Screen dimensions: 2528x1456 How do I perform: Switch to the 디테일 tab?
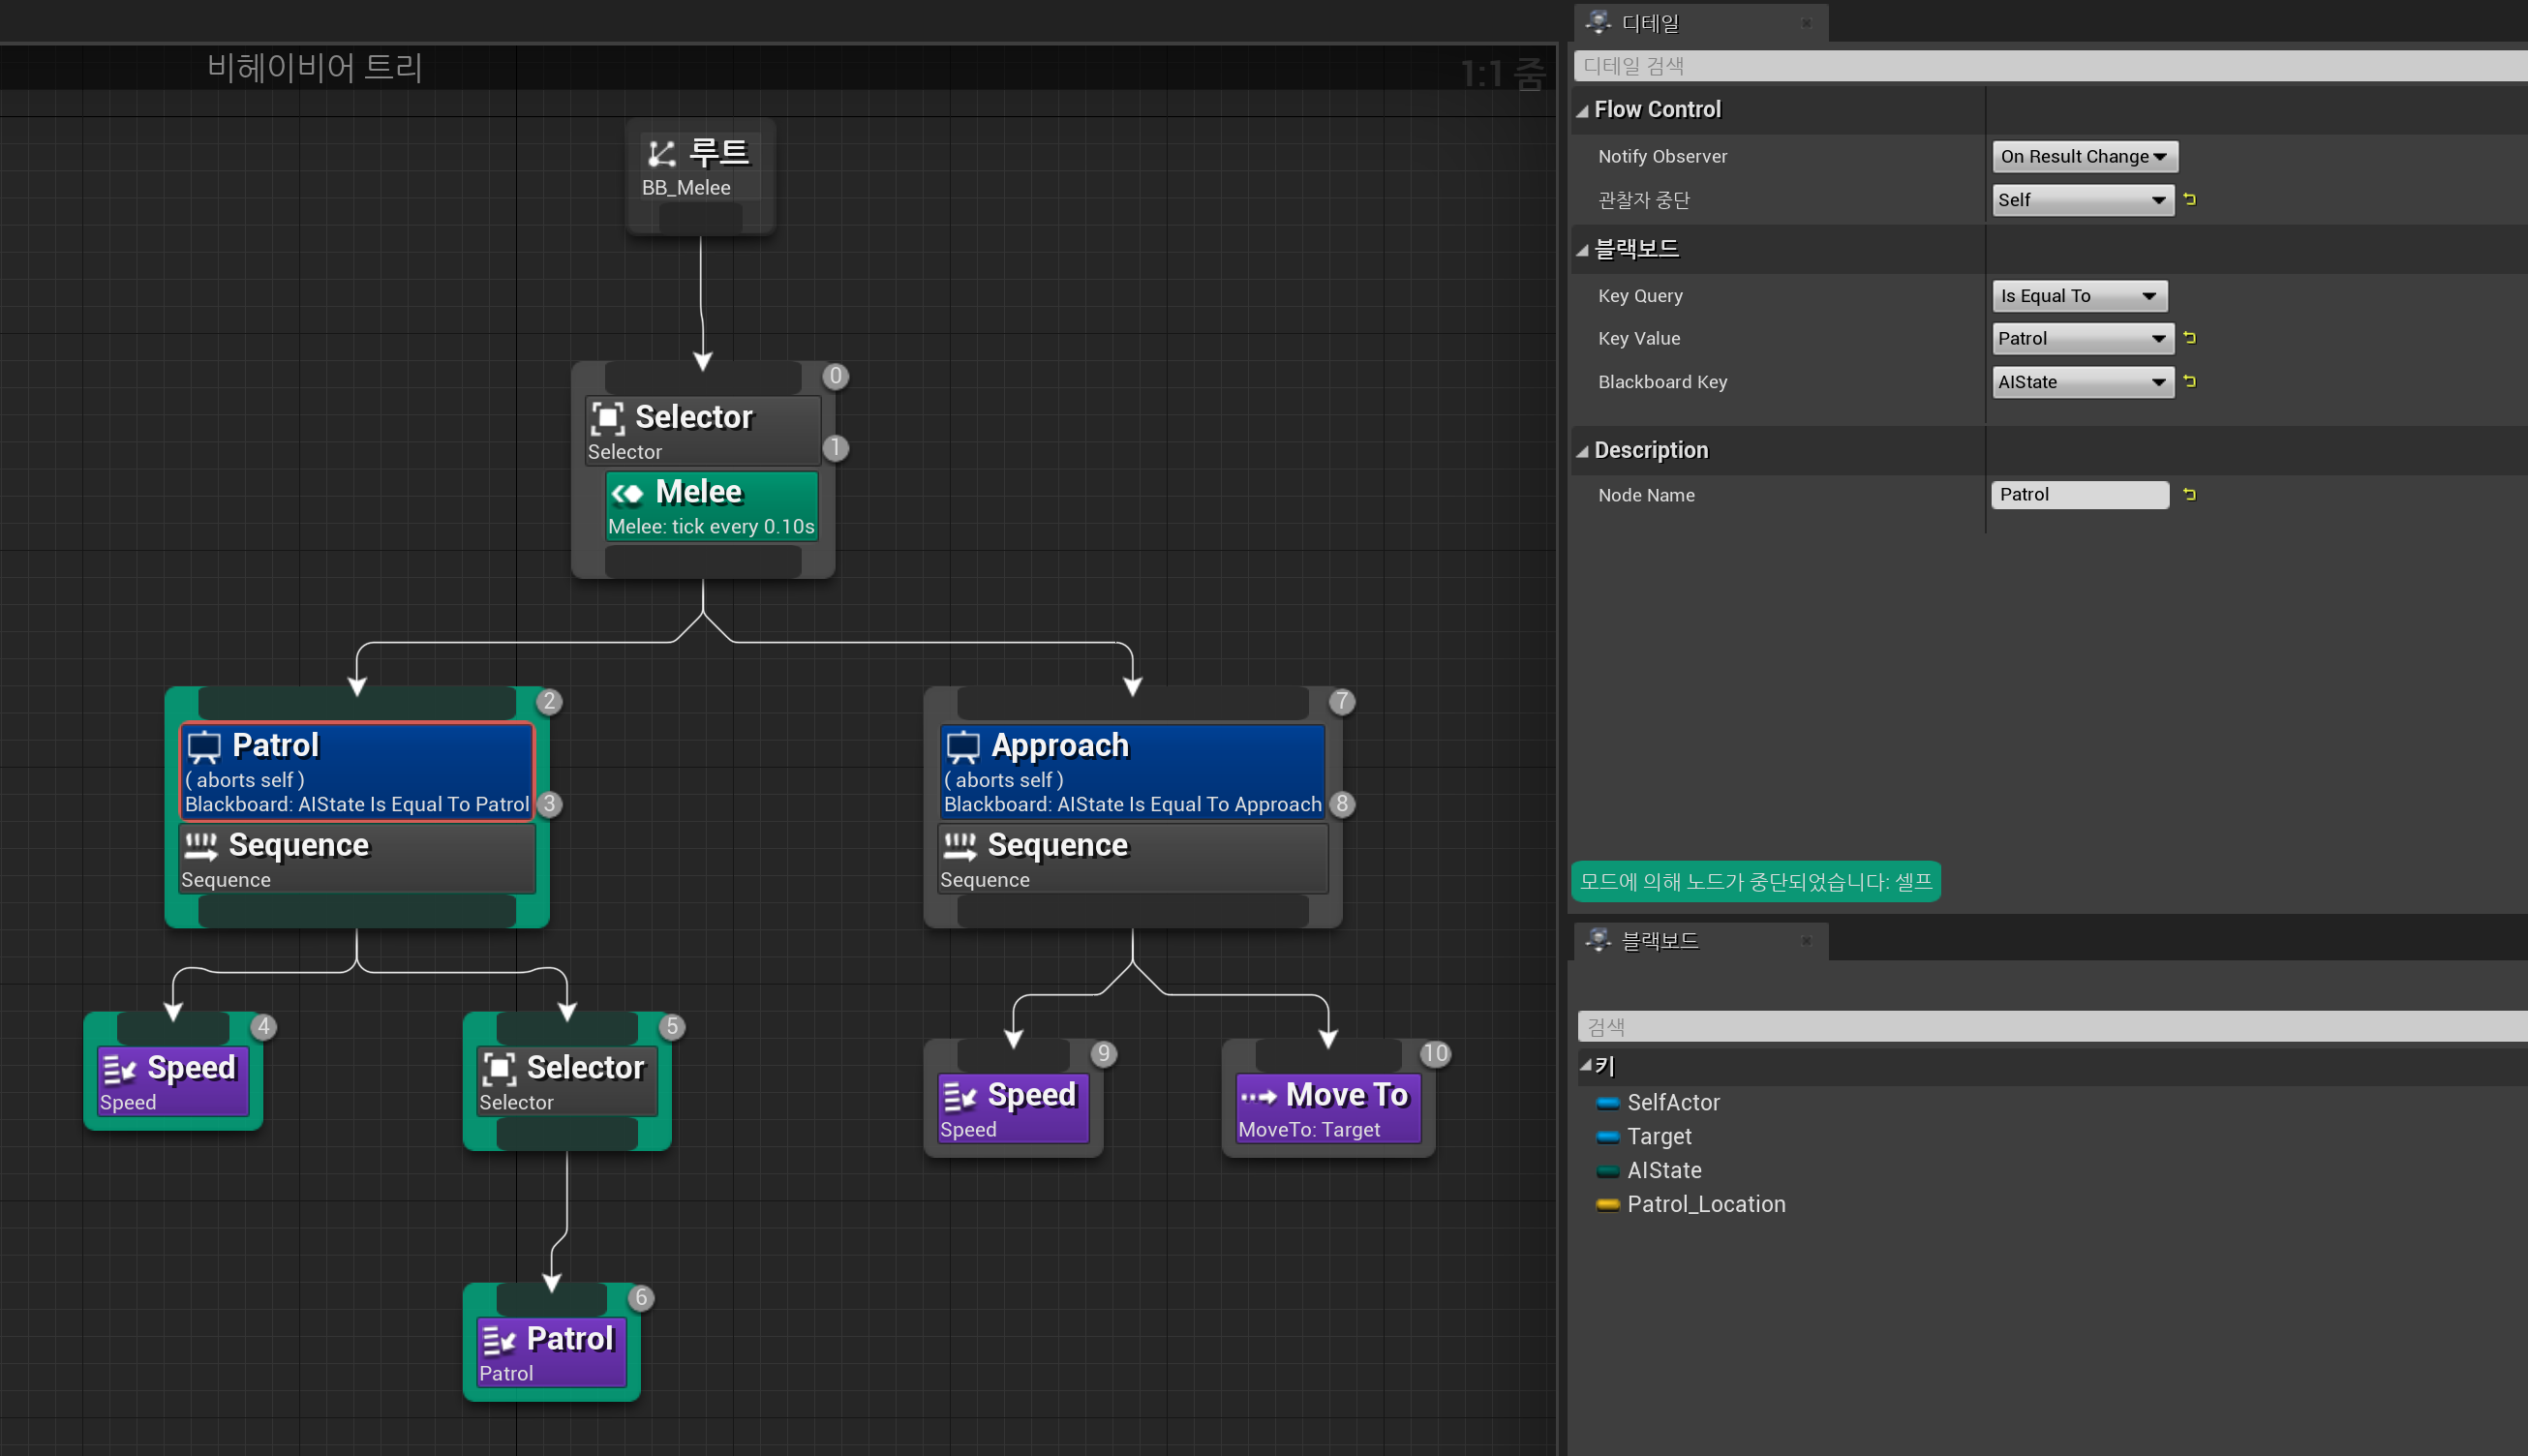[1650, 22]
